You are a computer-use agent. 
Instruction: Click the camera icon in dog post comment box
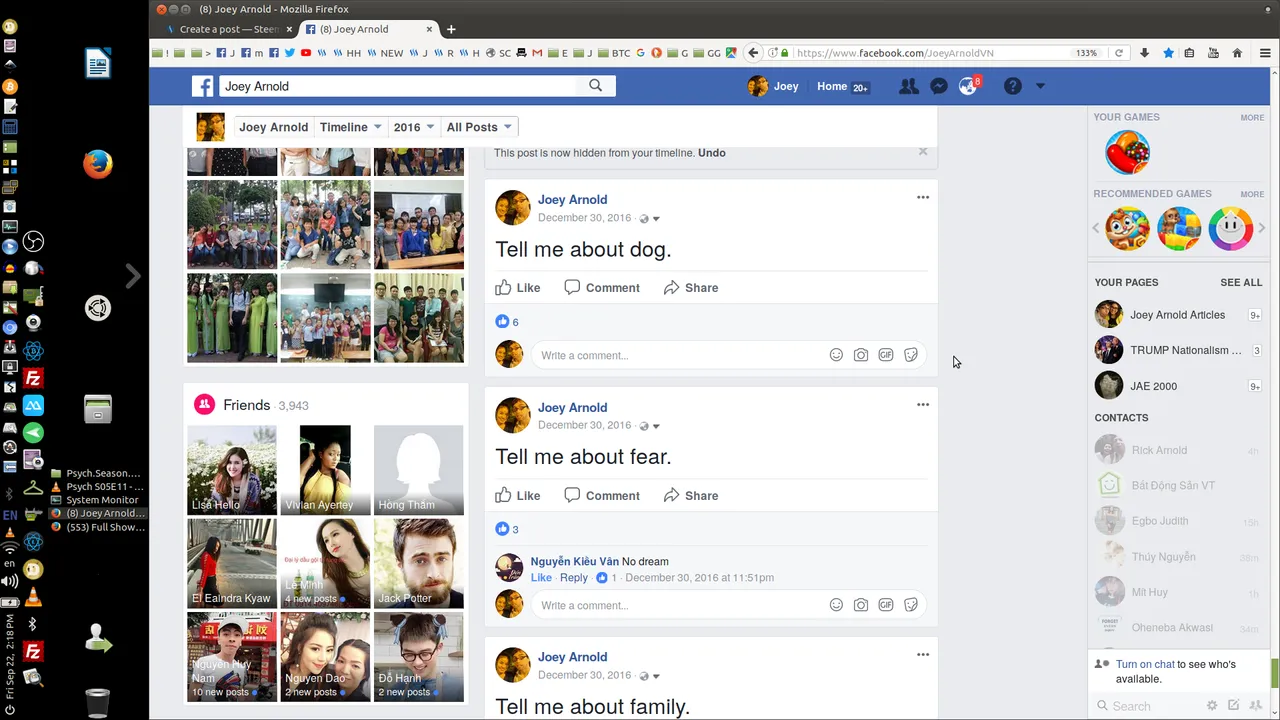pos(861,355)
